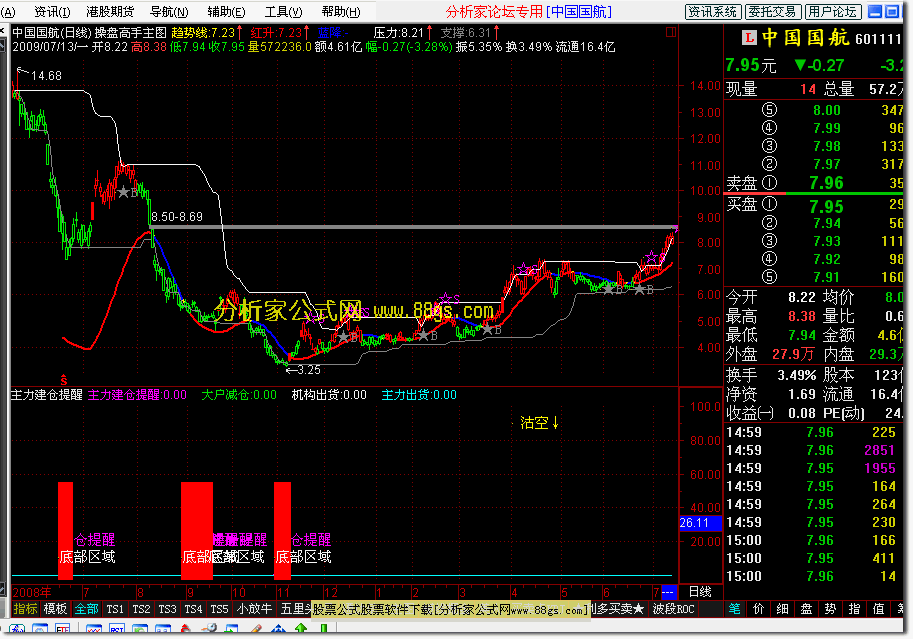Open the 帮助(H) menu
Viewport: 913px width, 639px height.
coord(341,12)
